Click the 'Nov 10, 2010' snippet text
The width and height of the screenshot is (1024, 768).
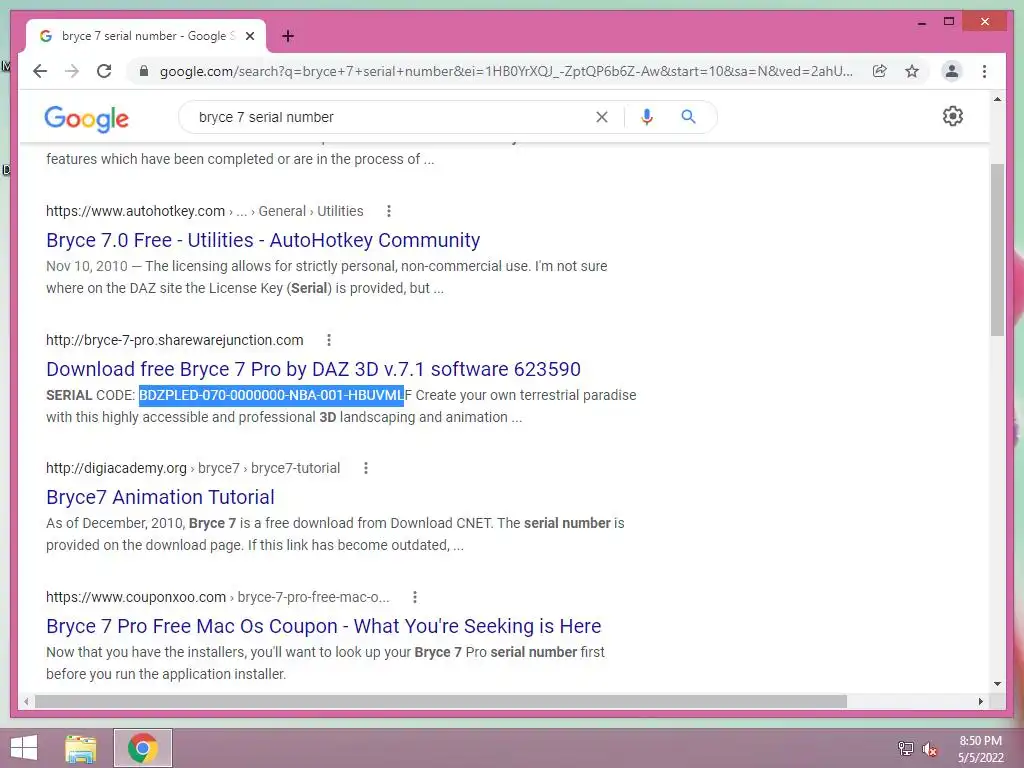tap(87, 266)
